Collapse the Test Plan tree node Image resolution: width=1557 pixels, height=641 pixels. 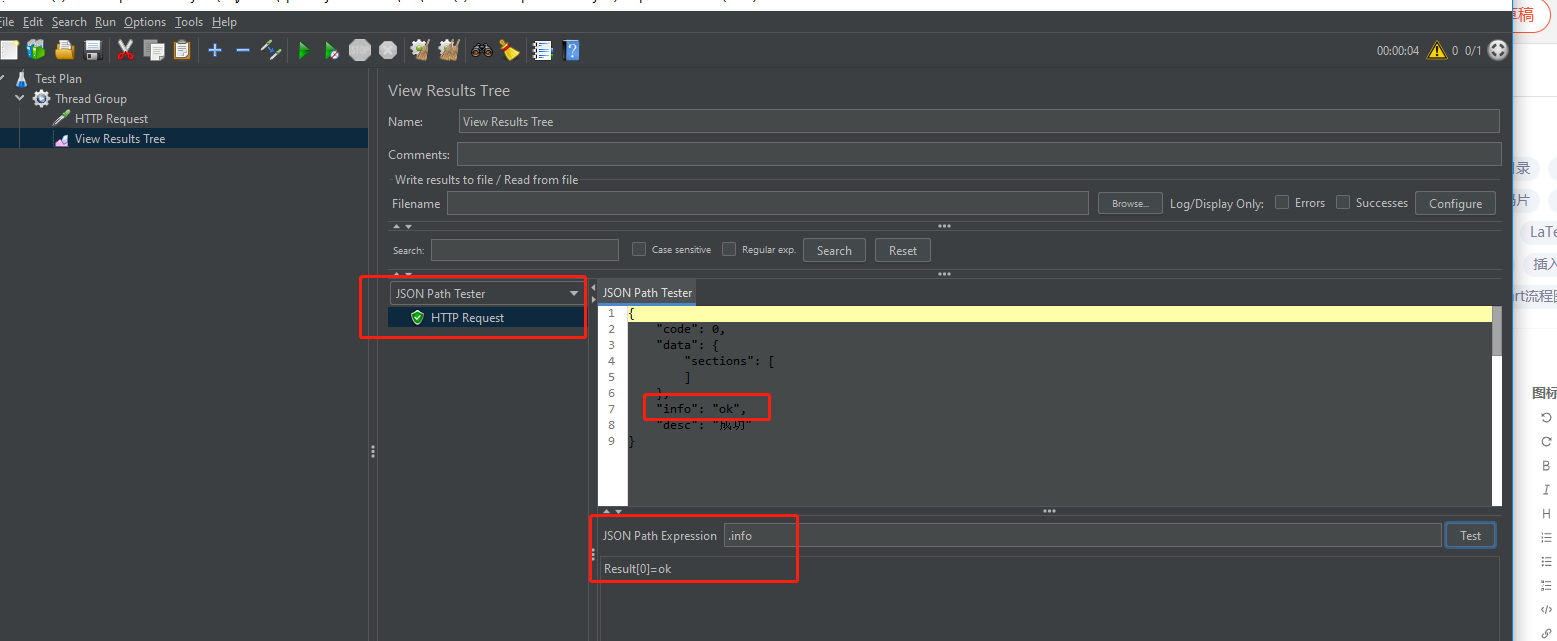coord(3,78)
